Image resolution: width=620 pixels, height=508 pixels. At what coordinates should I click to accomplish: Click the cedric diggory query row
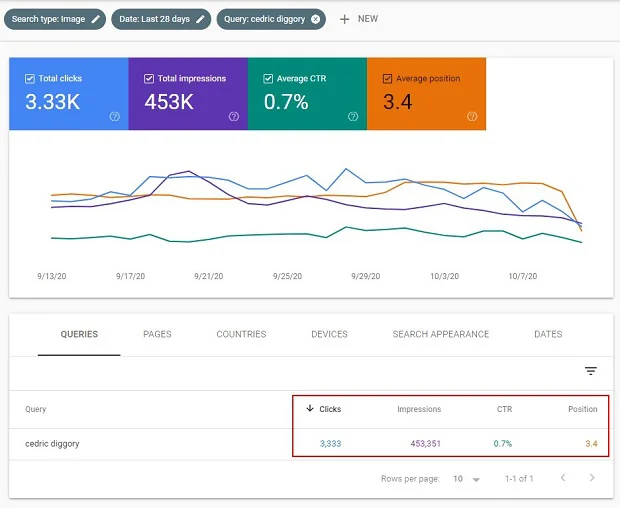(x=54, y=443)
